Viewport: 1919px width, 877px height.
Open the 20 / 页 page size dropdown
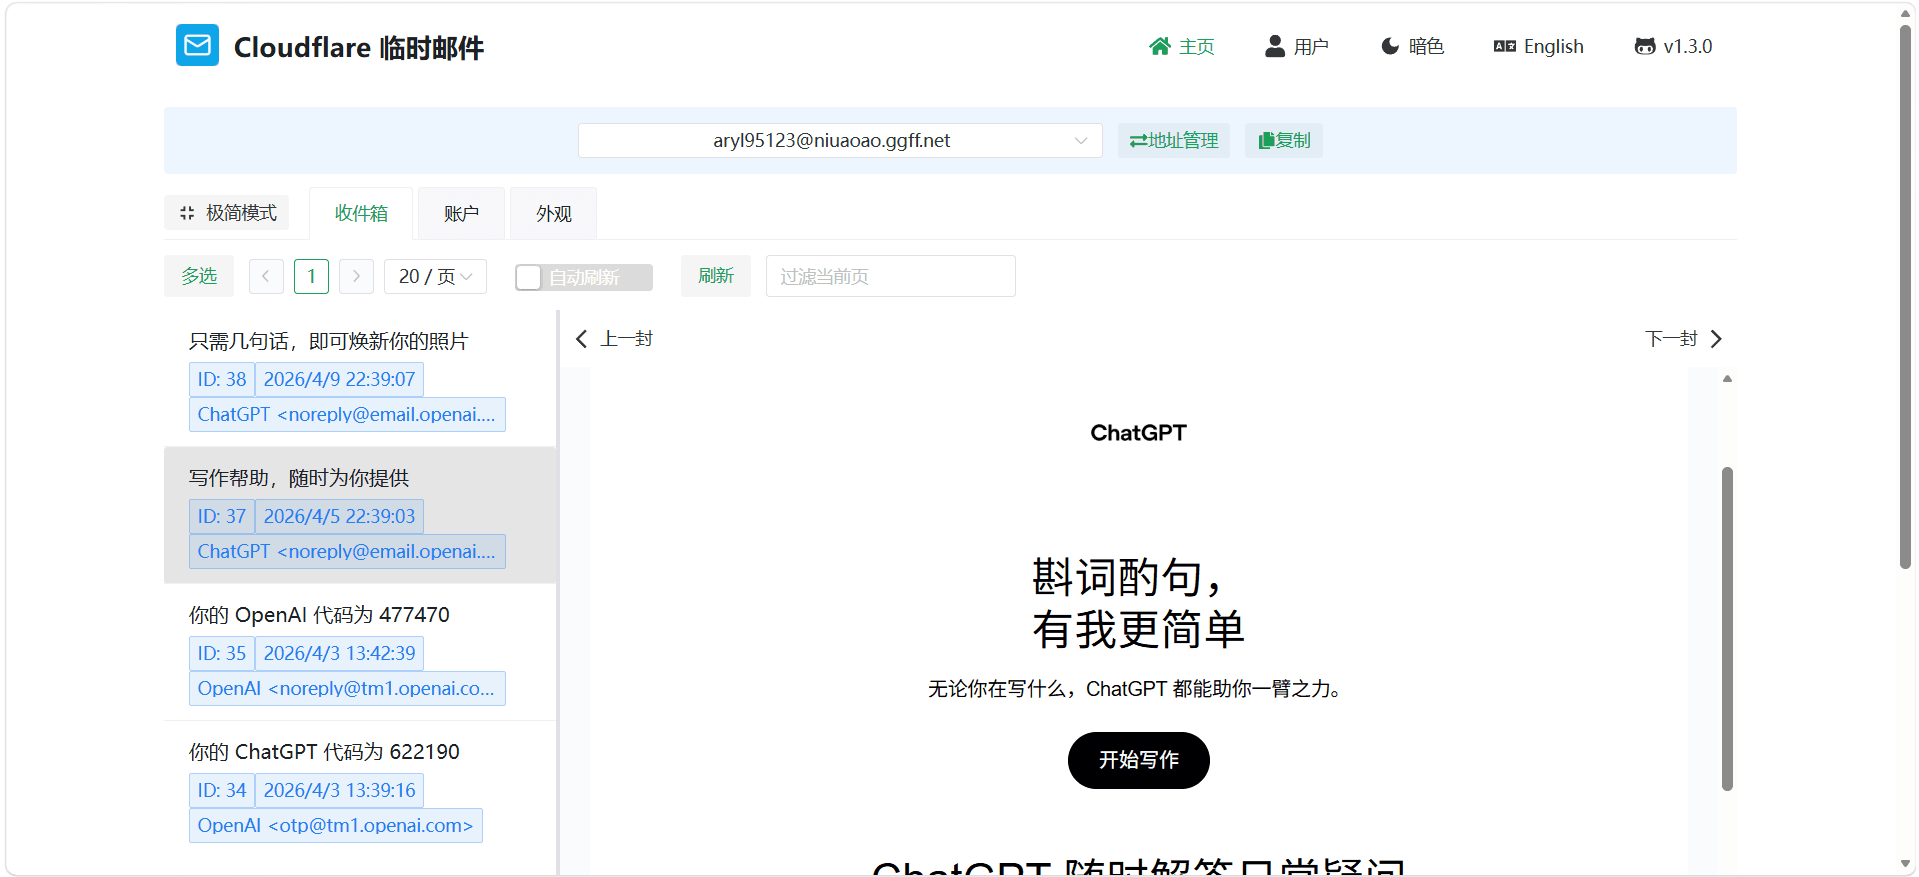click(x=435, y=276)
